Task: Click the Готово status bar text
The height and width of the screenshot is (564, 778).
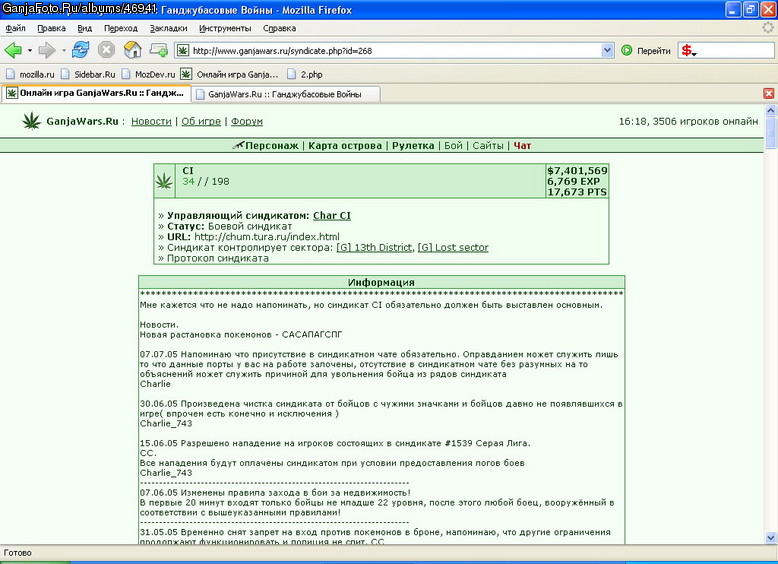Action: click(x=18, y=553)
